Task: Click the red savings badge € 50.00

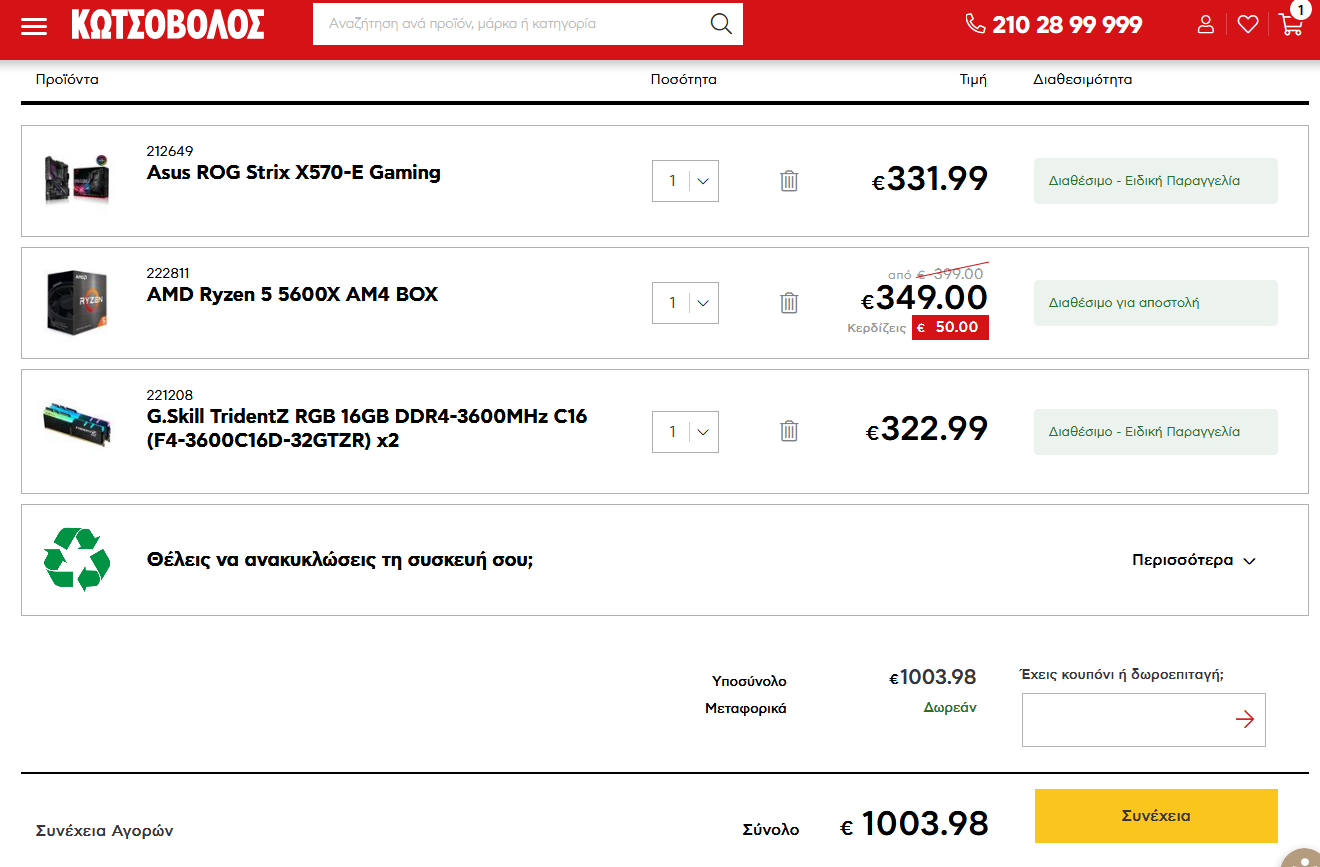Action: [950, 327]
